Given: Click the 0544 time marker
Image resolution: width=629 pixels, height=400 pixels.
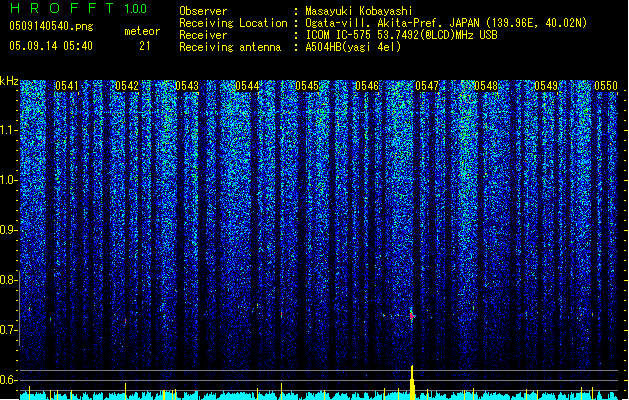Looking at the screenshot, I should pos(247,86).
